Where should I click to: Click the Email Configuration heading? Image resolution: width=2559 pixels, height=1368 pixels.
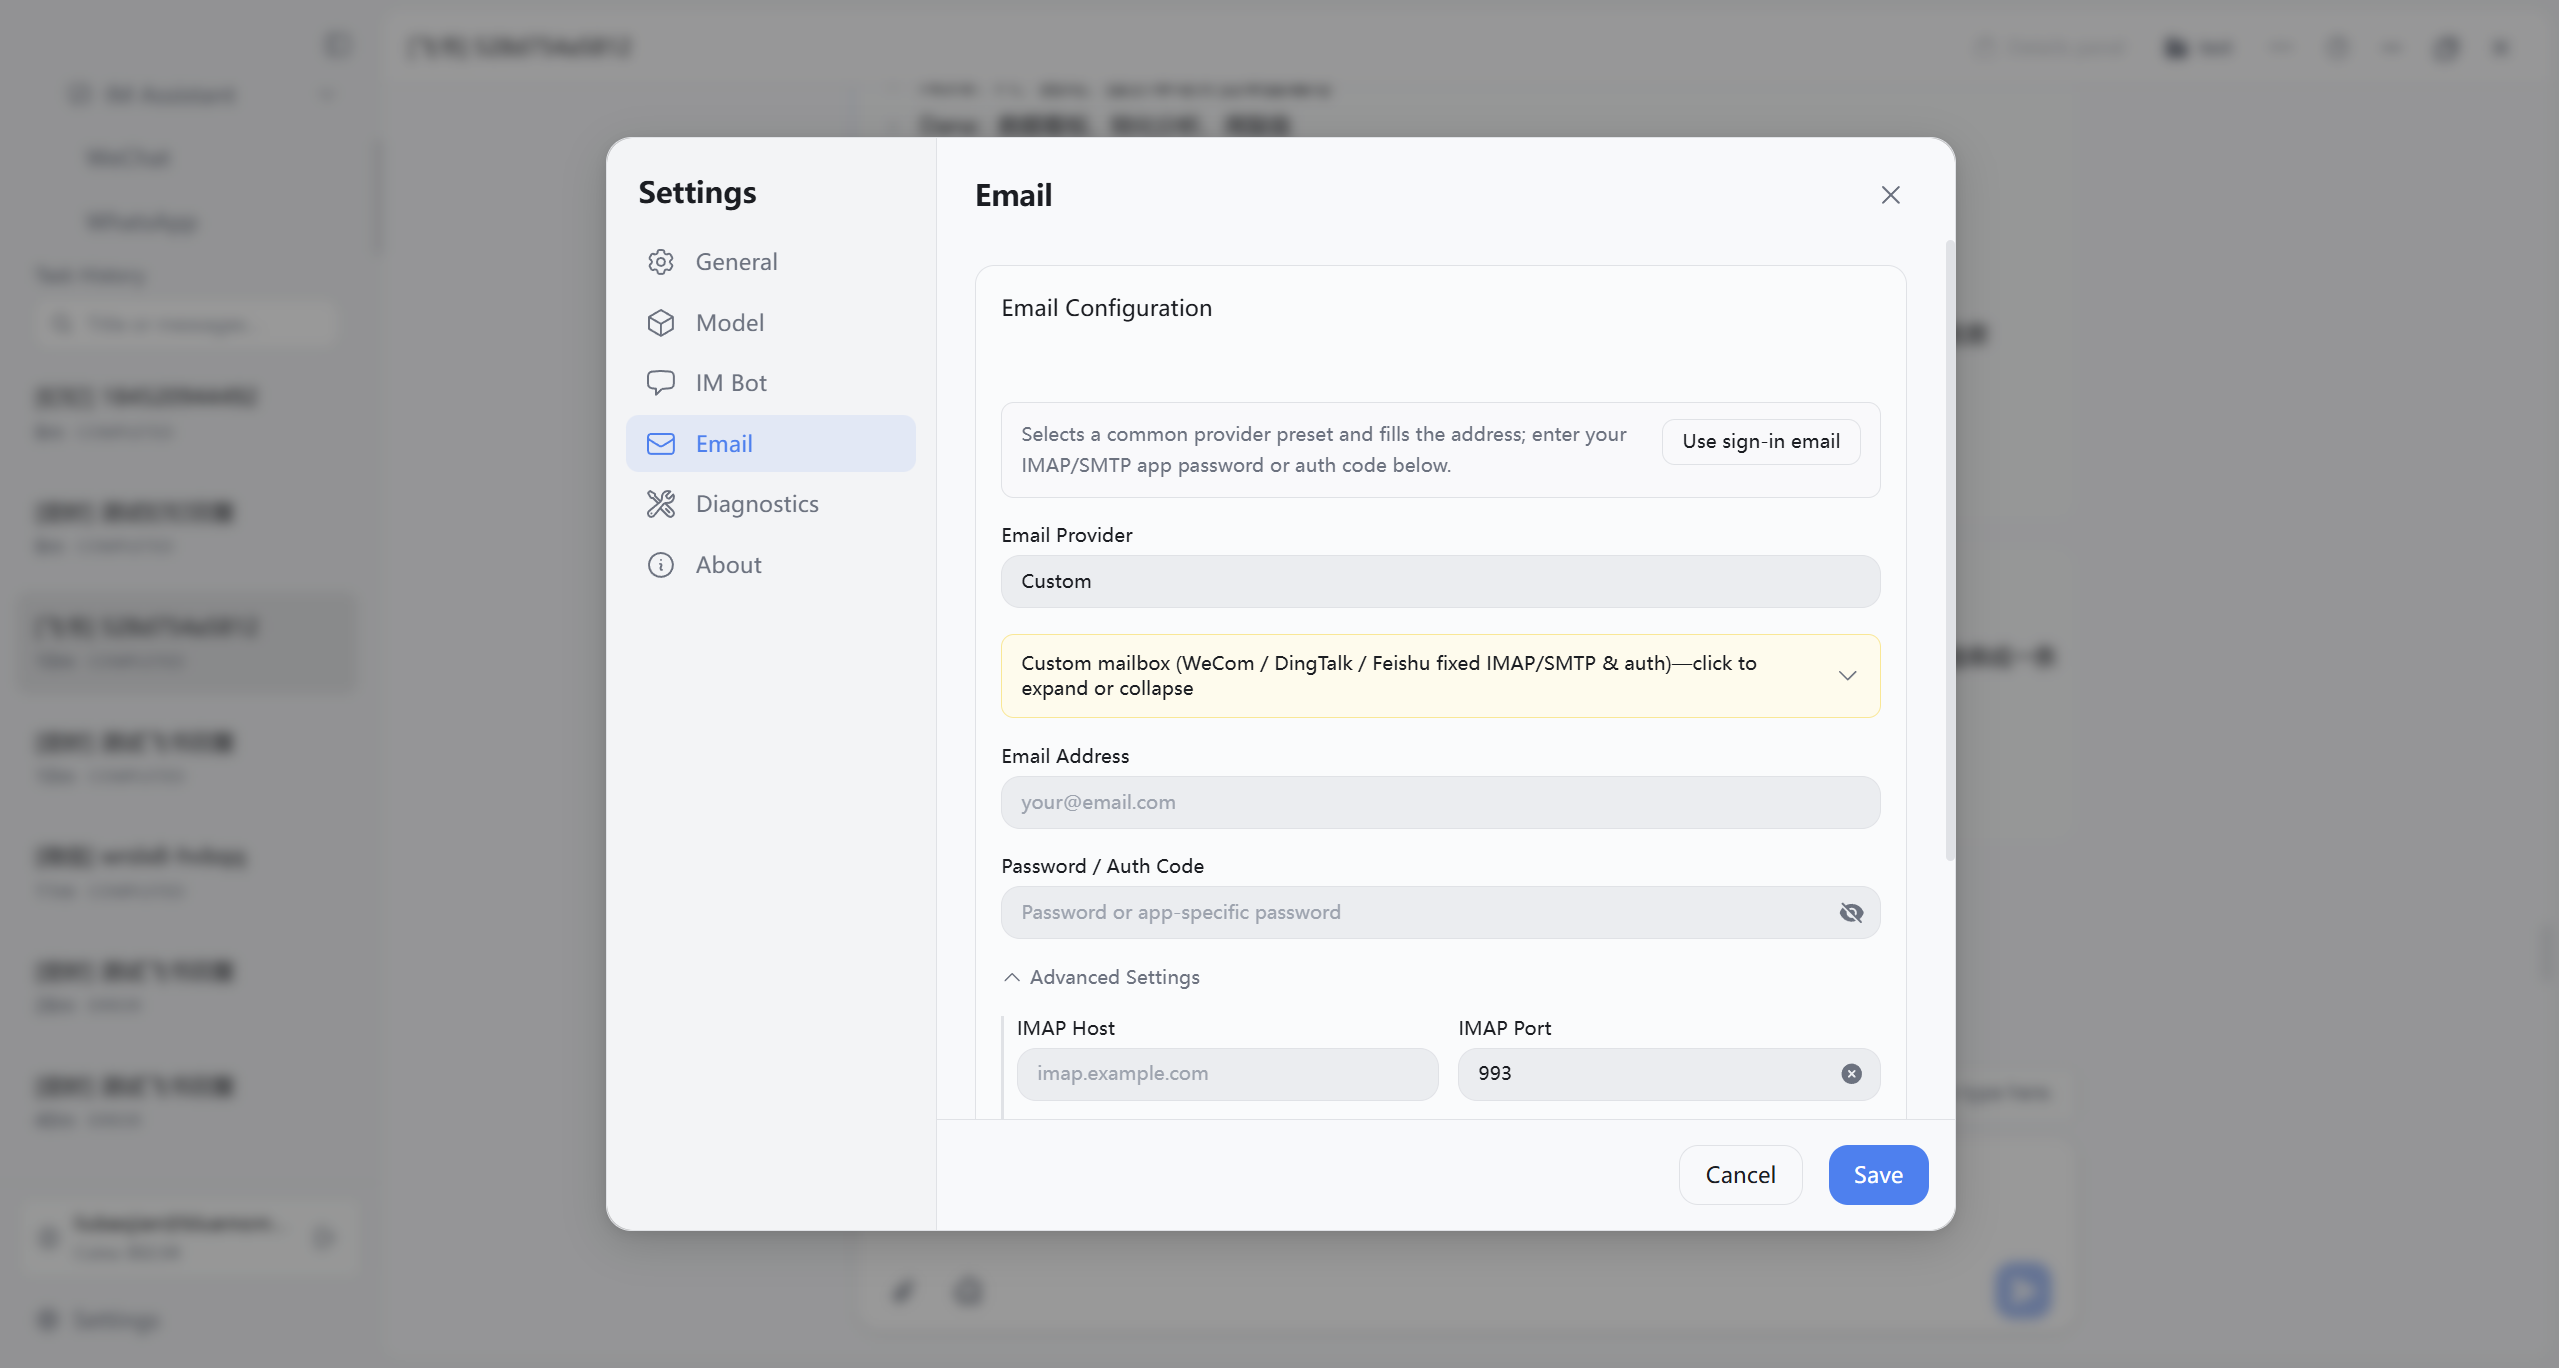pos(1106,308)
